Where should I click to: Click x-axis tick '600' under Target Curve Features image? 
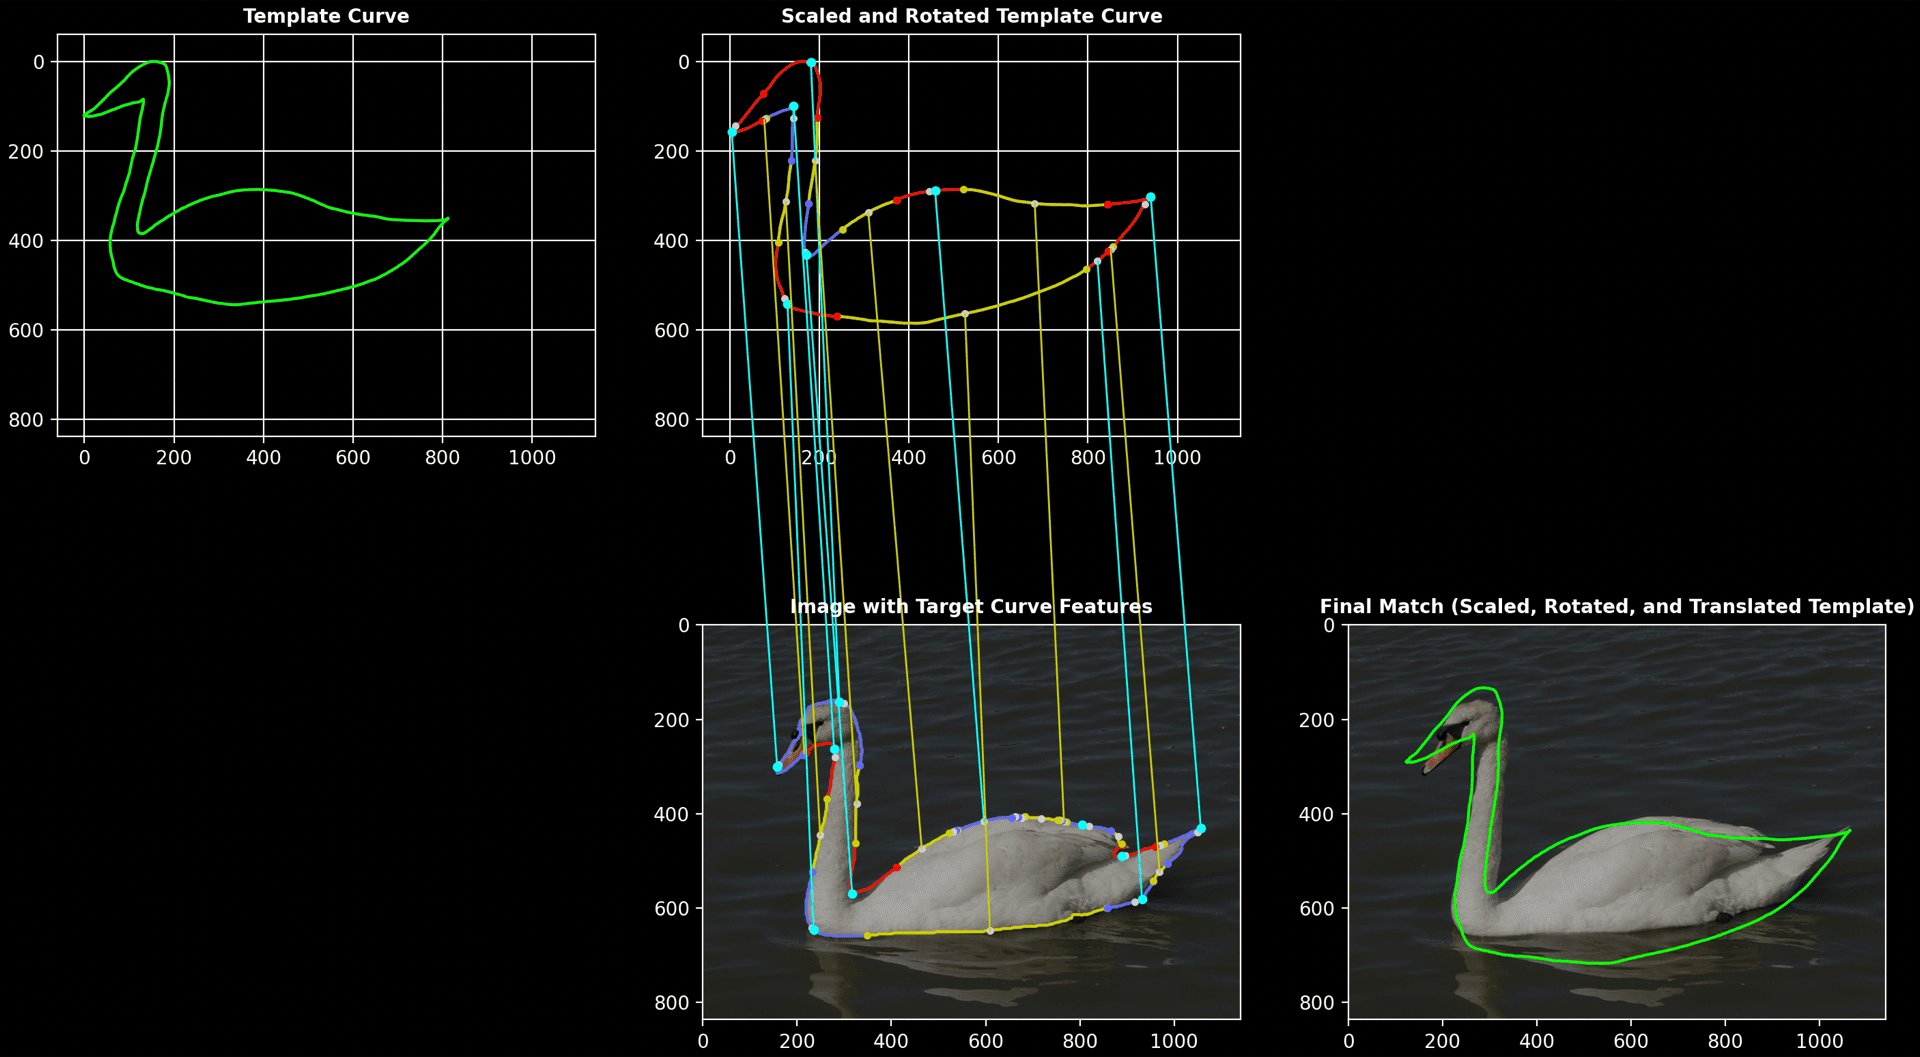point(986,1041)
